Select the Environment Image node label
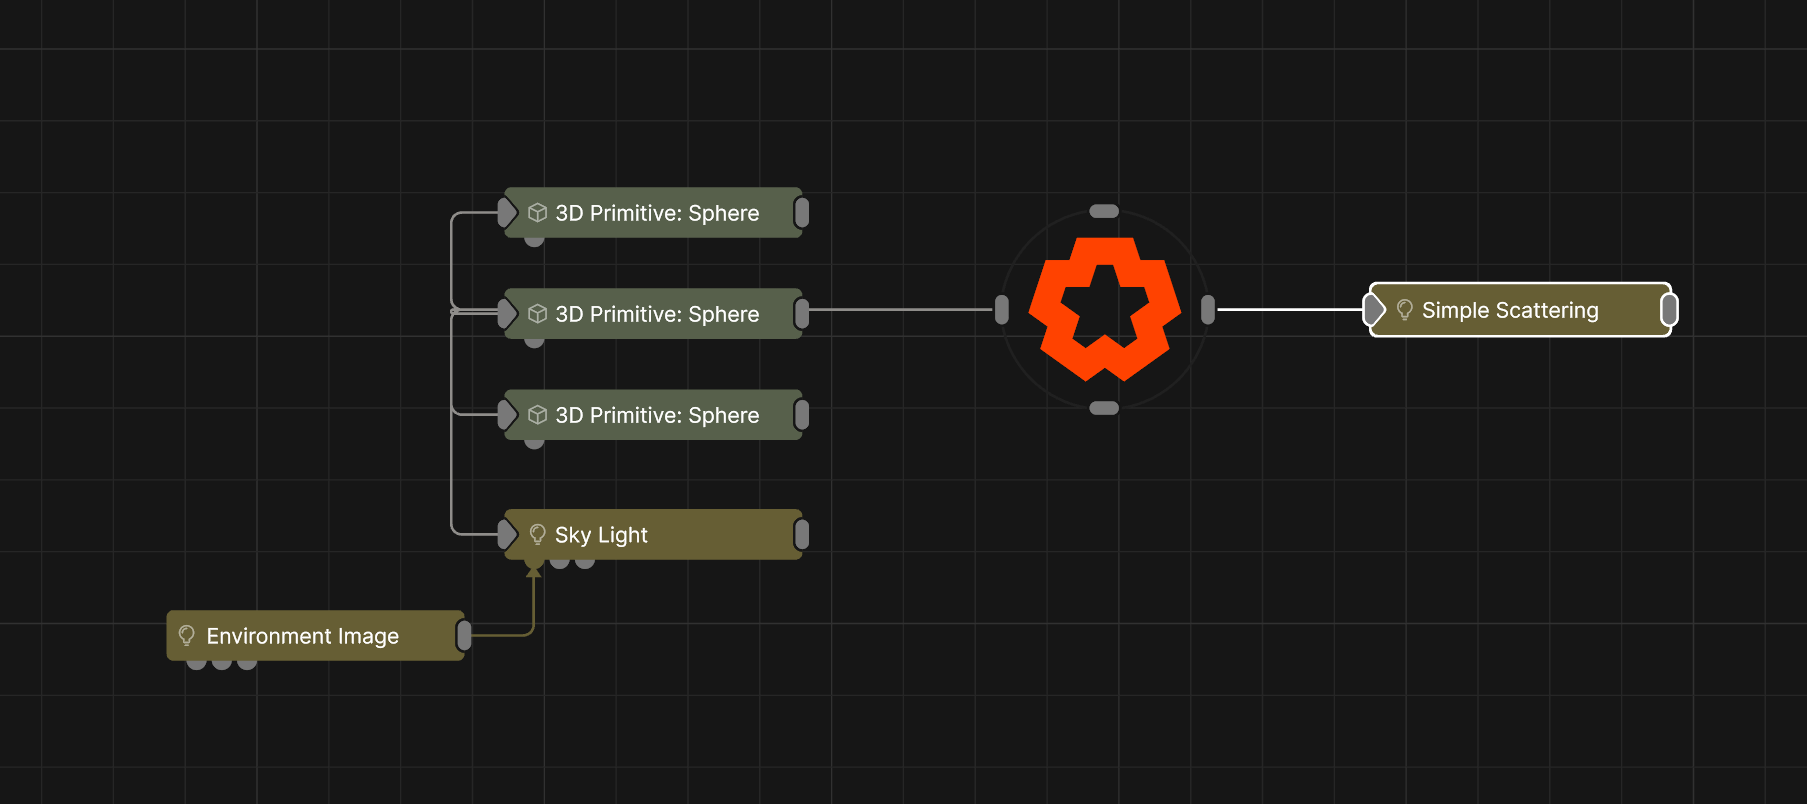The width and height of the screenshot is (1807, 804). 302,636
